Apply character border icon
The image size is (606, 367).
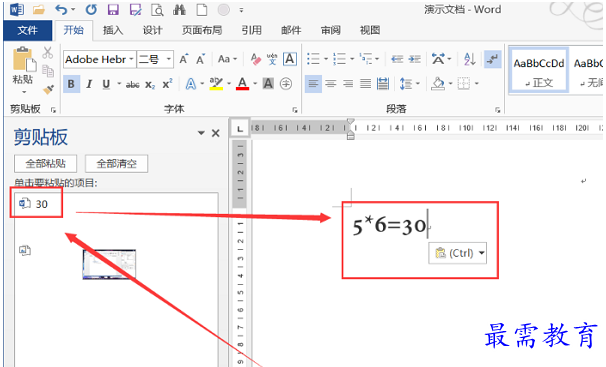pyautogui.click(x=290, y=59)
